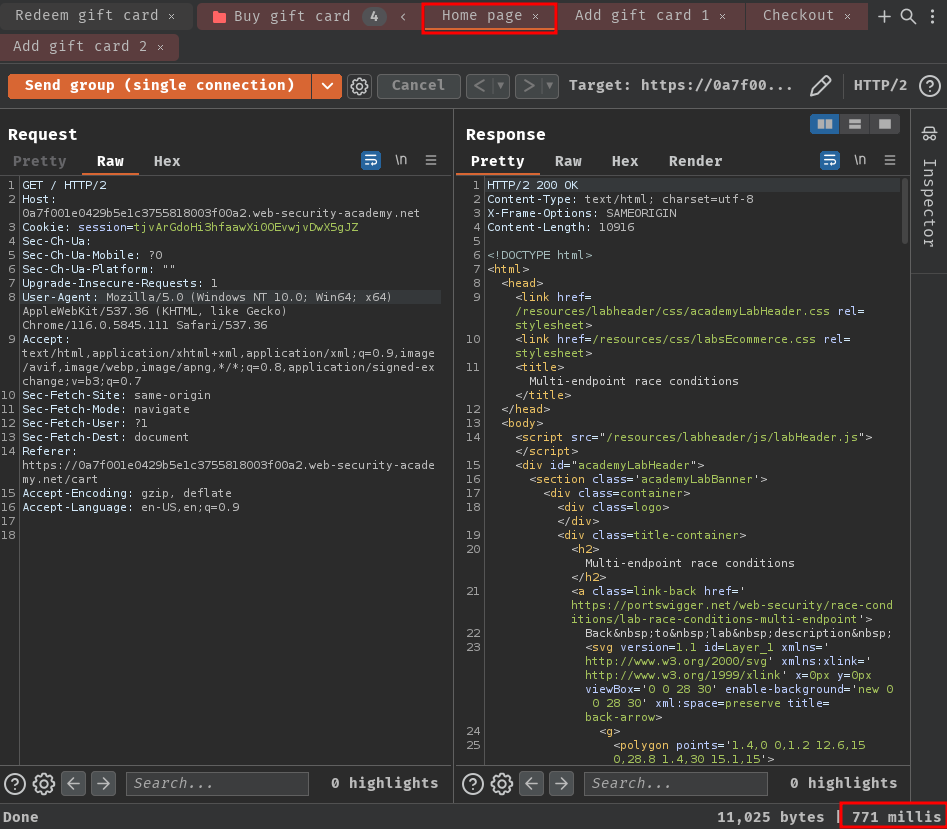The width and height of the screenshot is (947, 829).
Task: Select side-by-side layout view icon
Action: click(x=824, y=124)
